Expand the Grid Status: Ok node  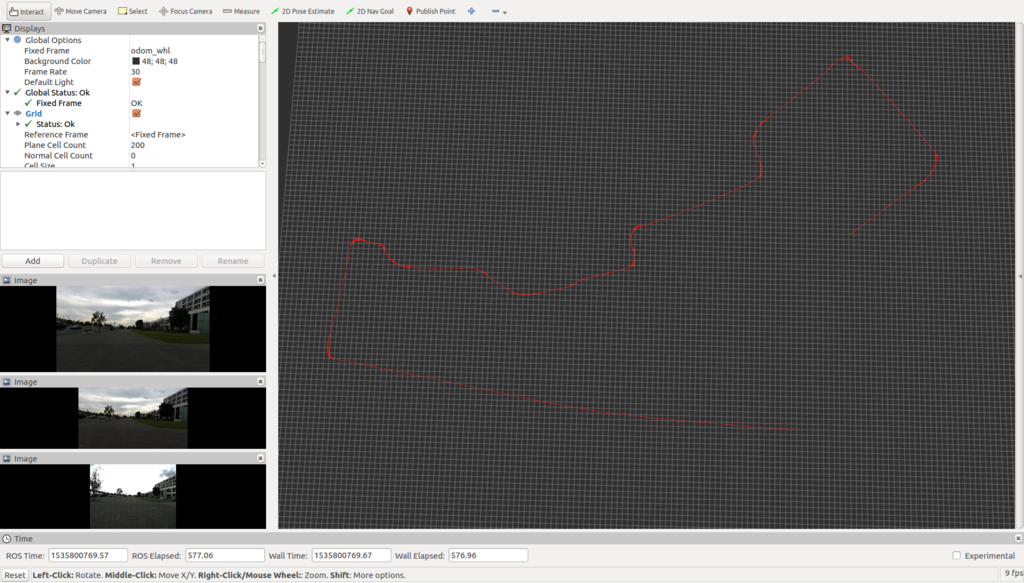18,123
